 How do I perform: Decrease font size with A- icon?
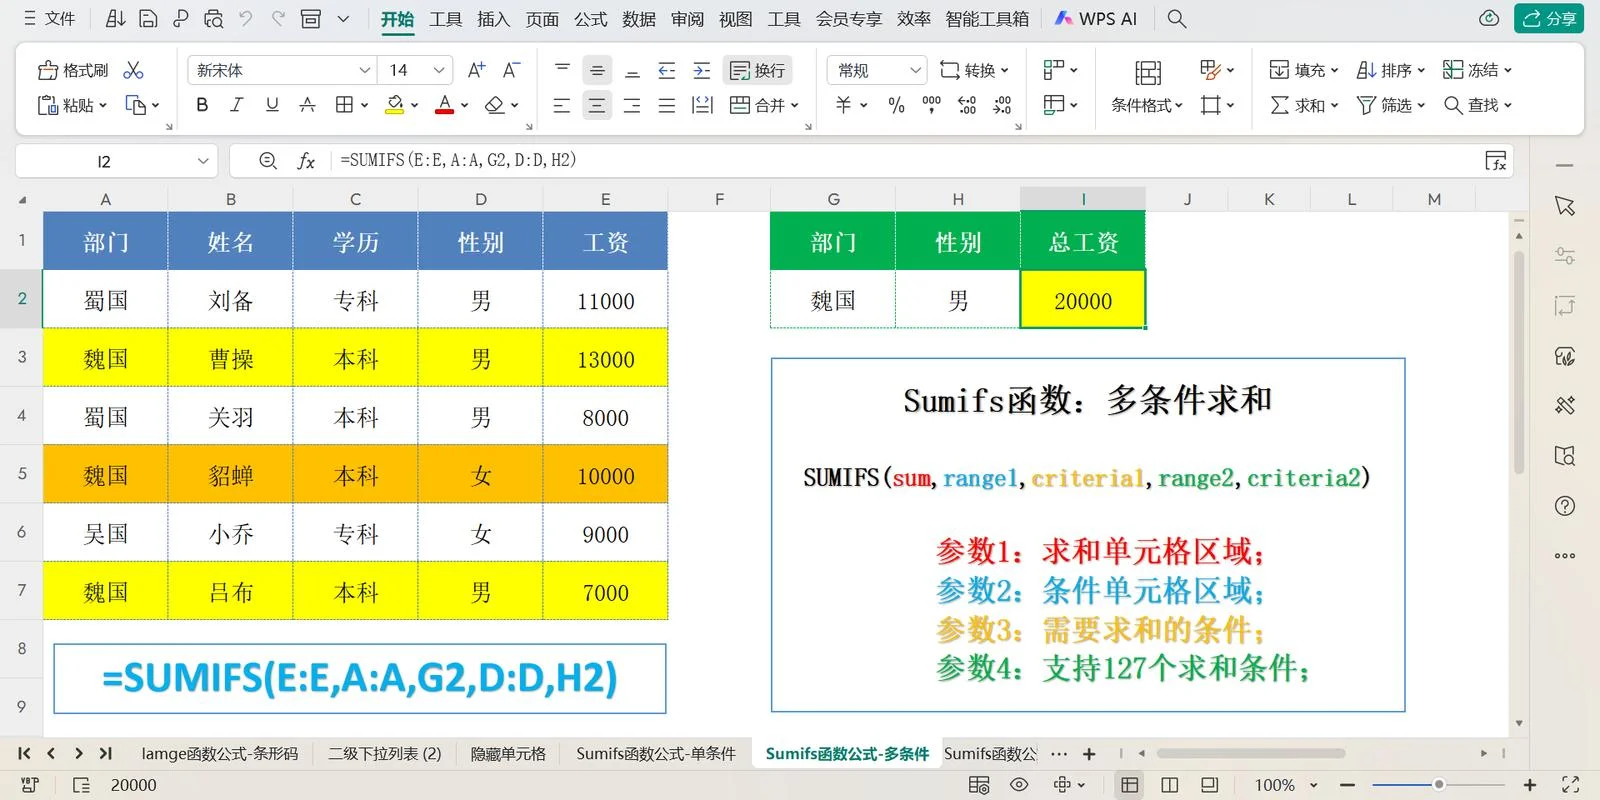[510, 70]
